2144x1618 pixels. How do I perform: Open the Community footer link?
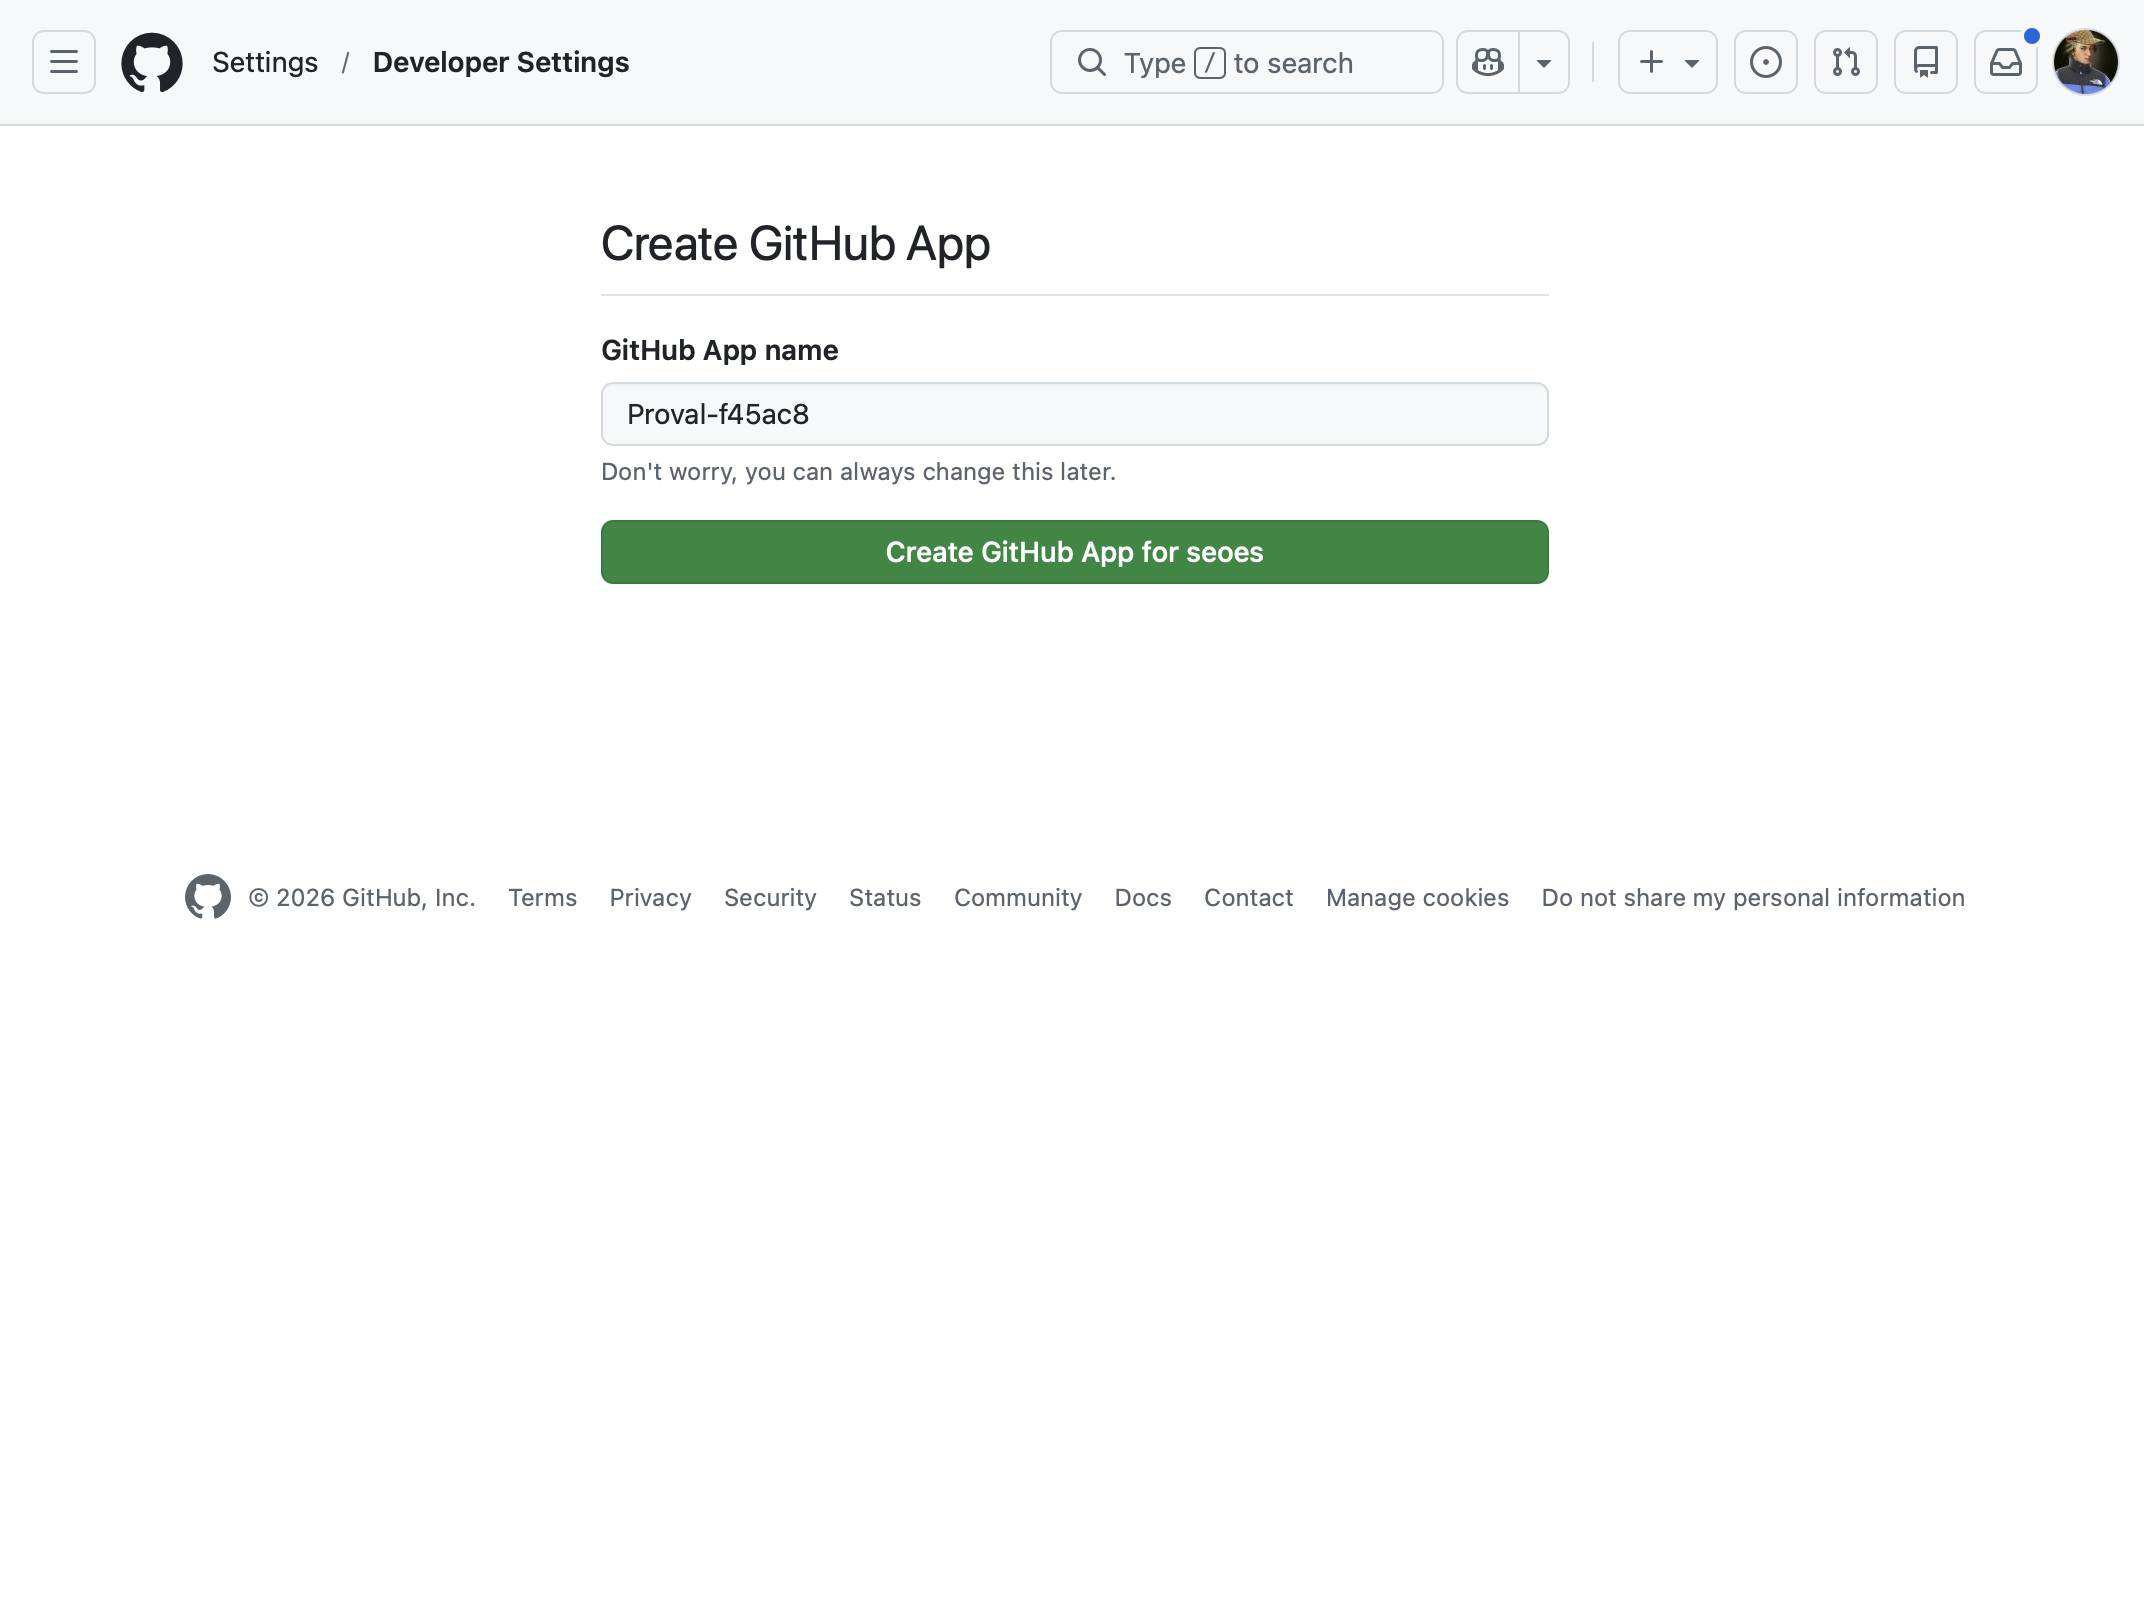click(x=1018, y=898)
